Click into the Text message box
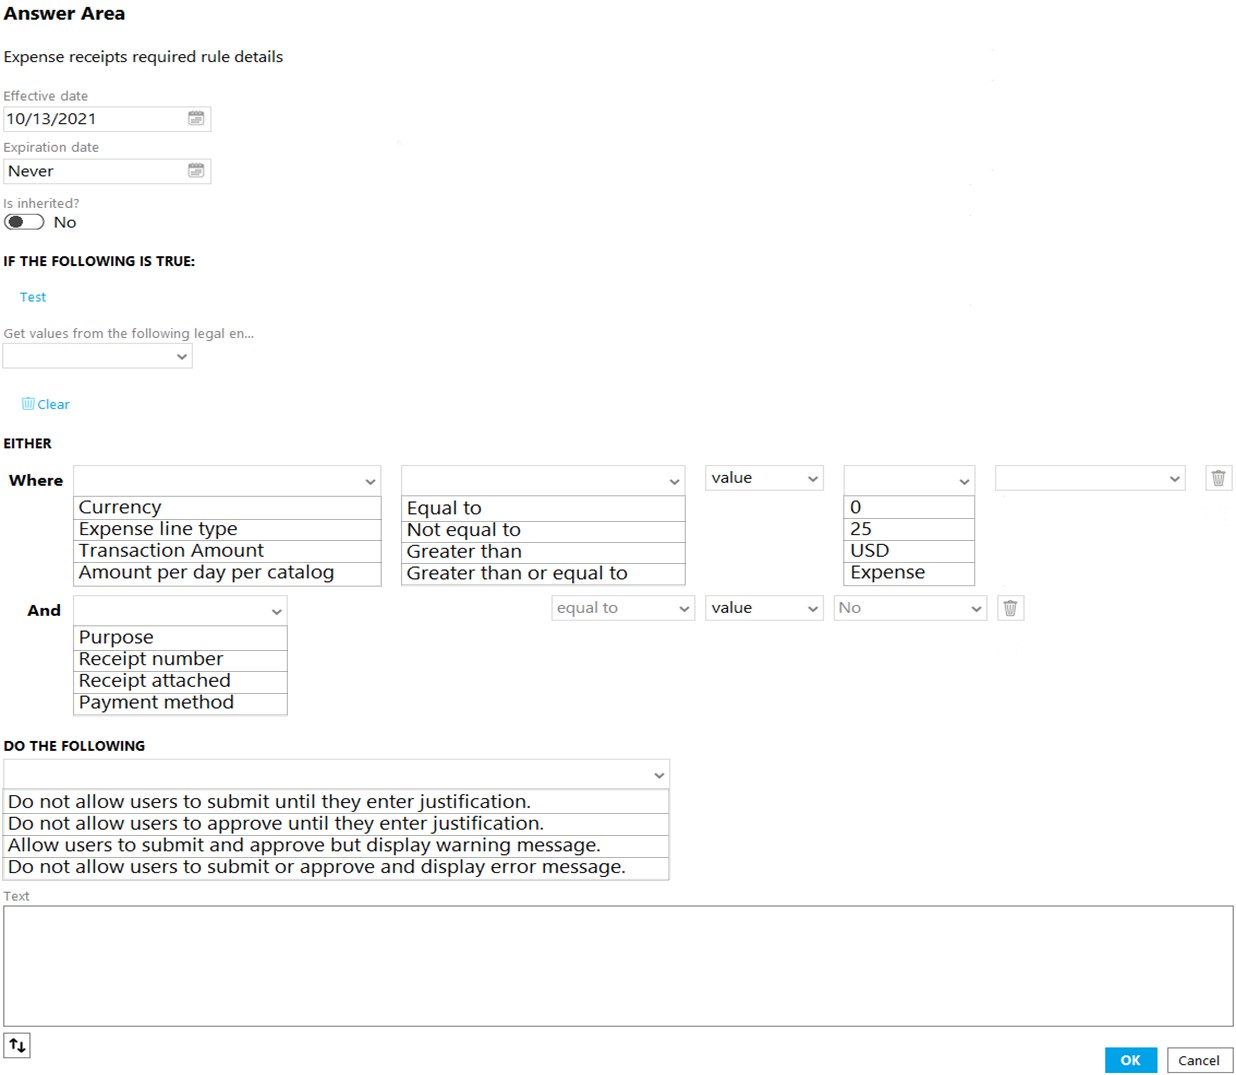 (618, 966)
